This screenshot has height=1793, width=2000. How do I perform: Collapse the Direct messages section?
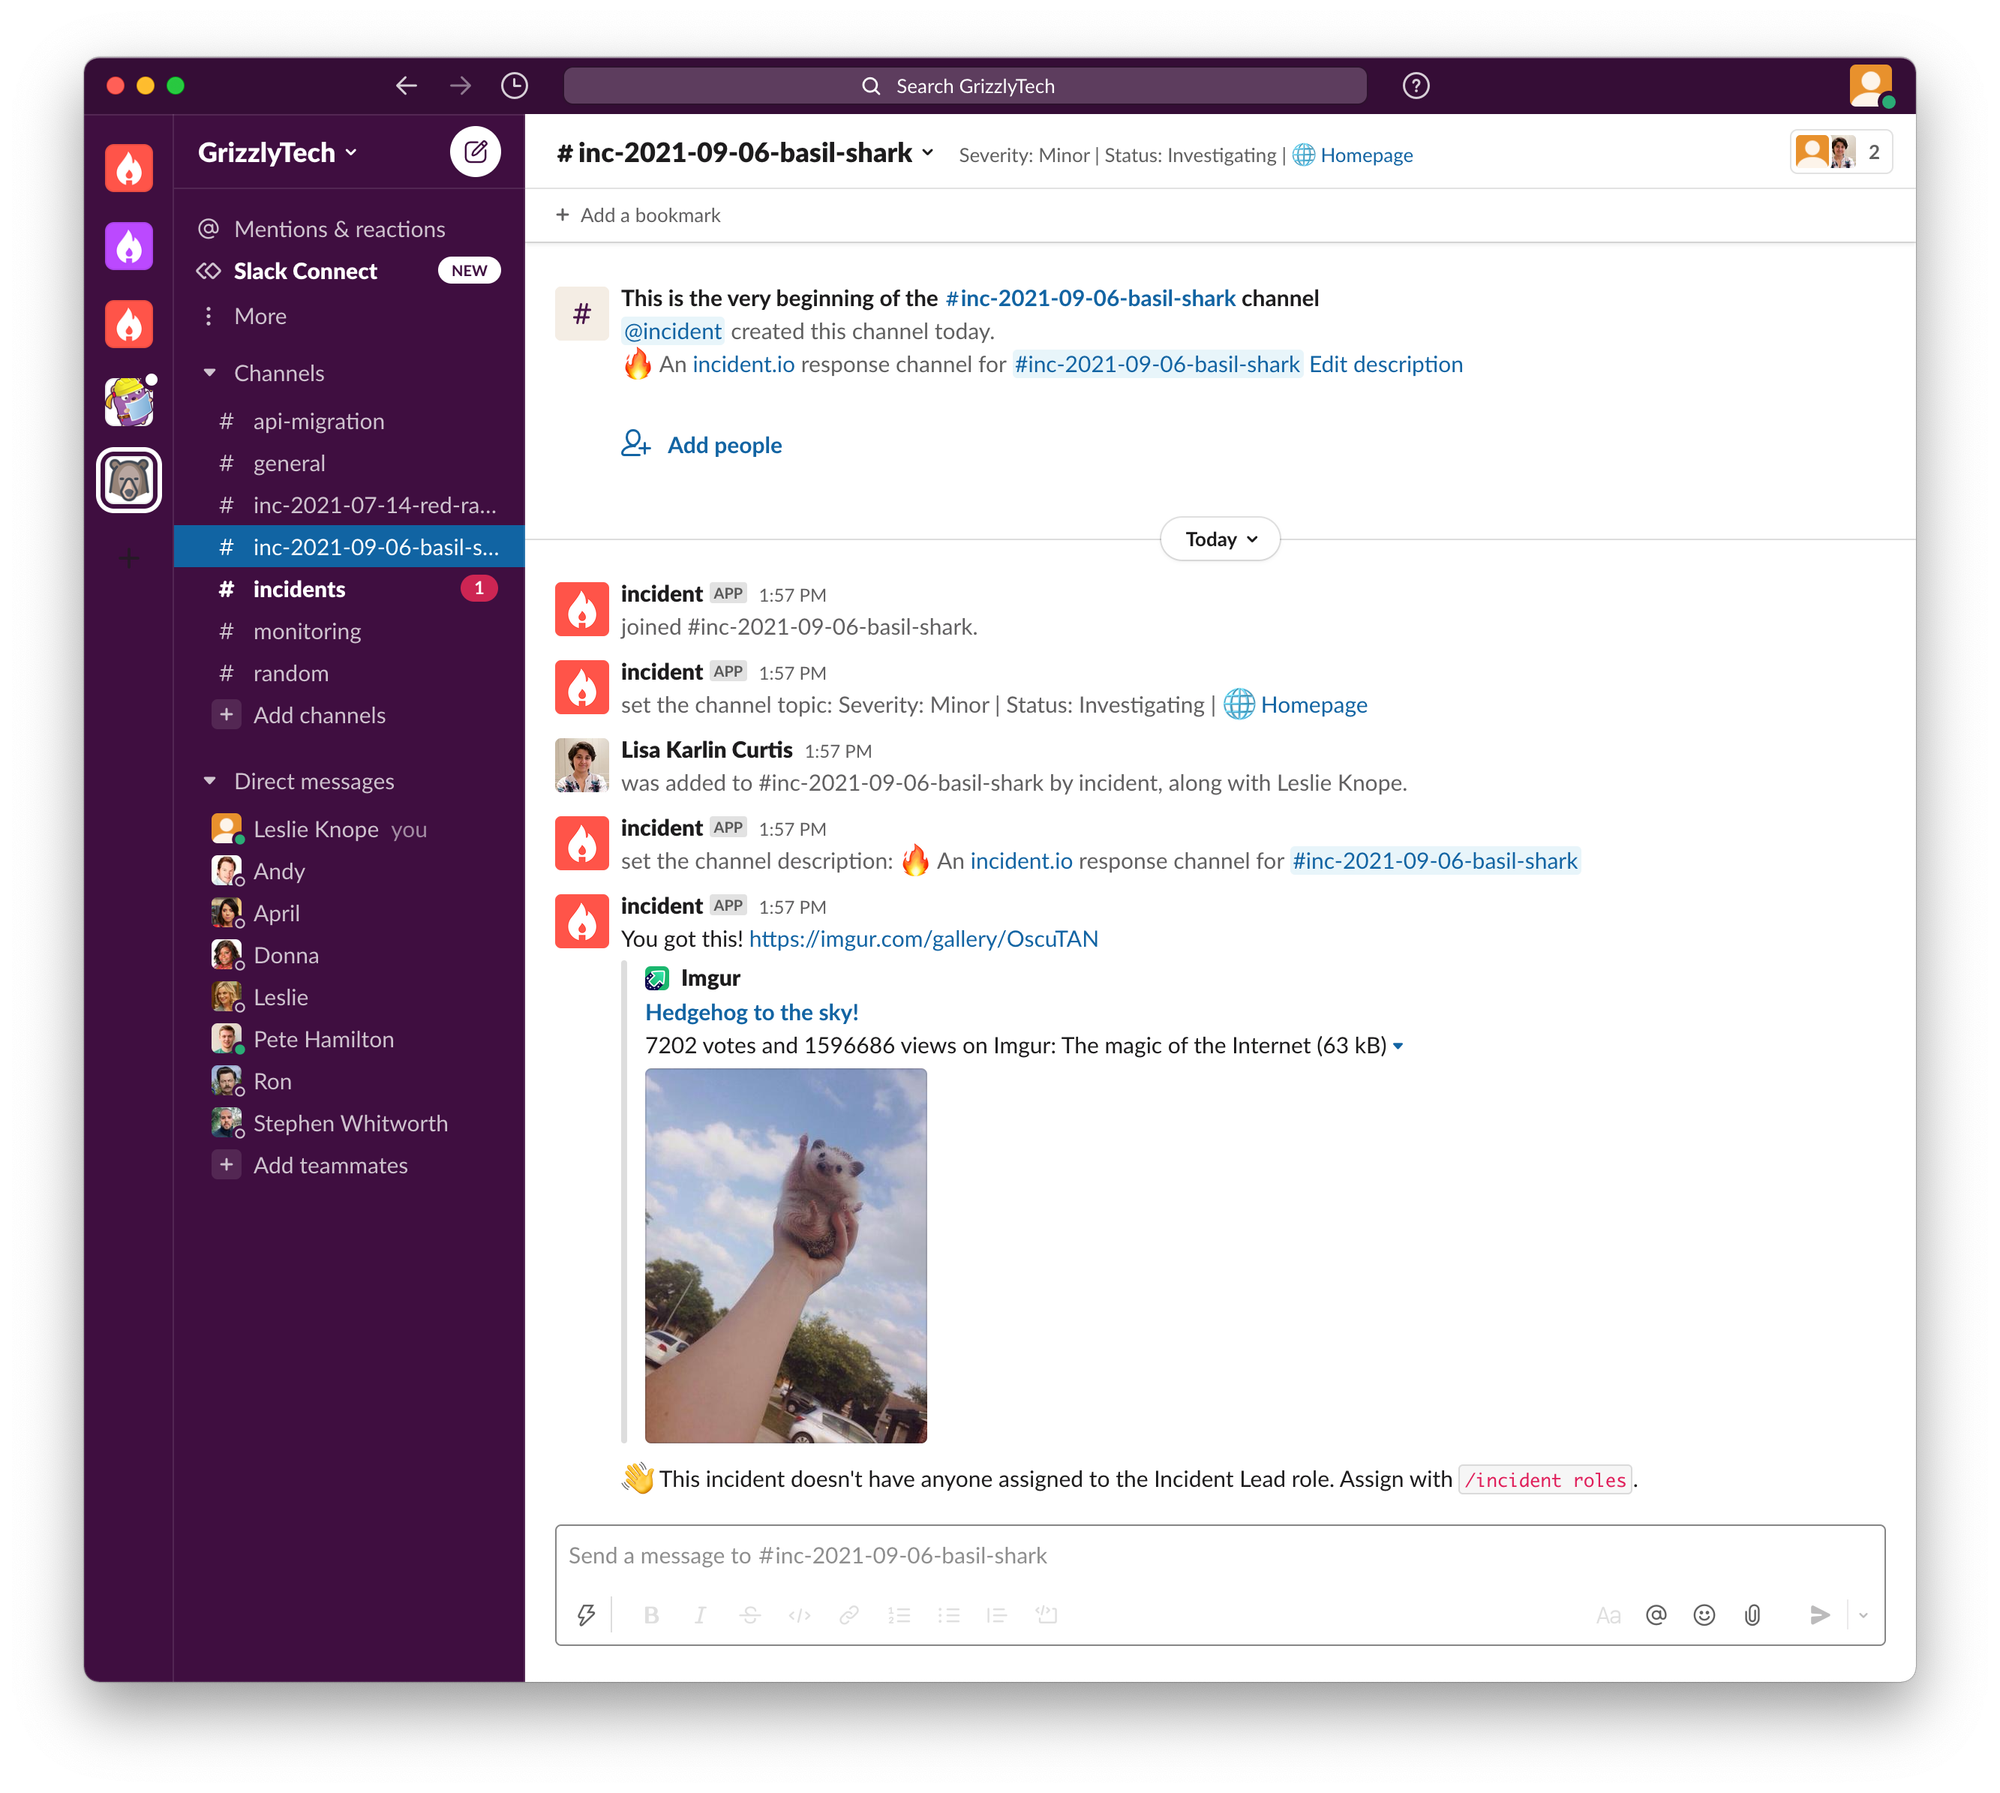pyautogui.click(x=210, y=781)
